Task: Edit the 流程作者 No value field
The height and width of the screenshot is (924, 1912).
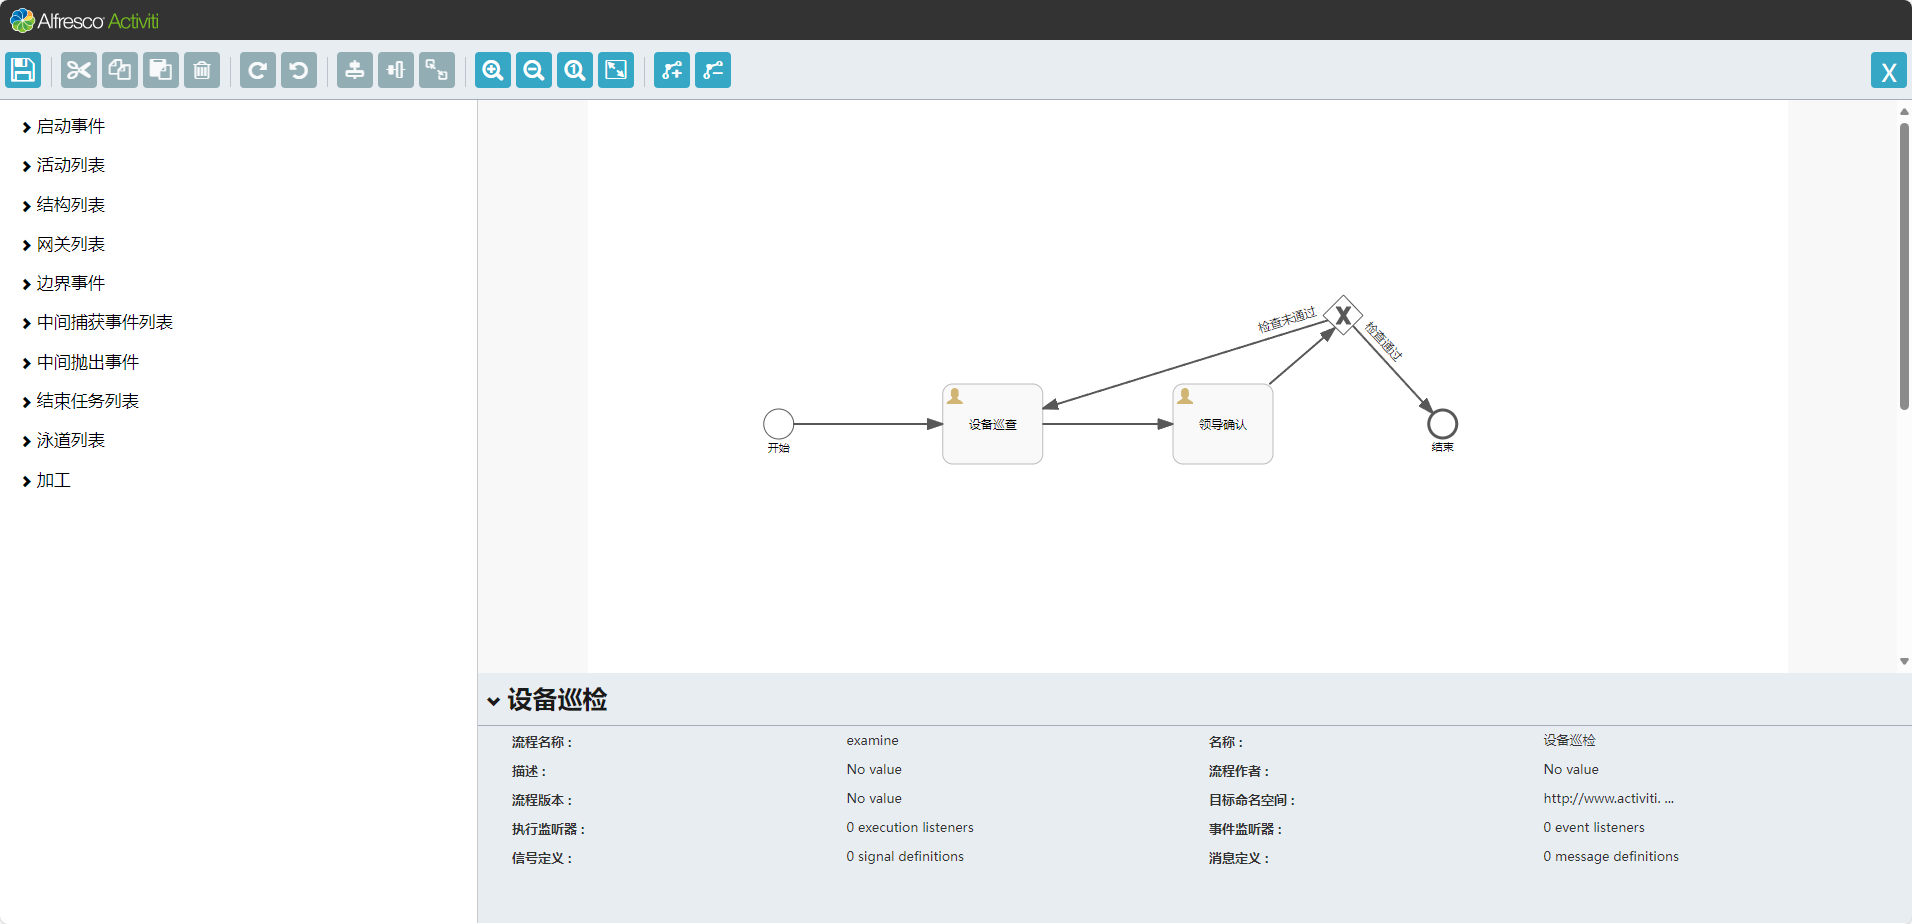Action: pos(1571,770)
